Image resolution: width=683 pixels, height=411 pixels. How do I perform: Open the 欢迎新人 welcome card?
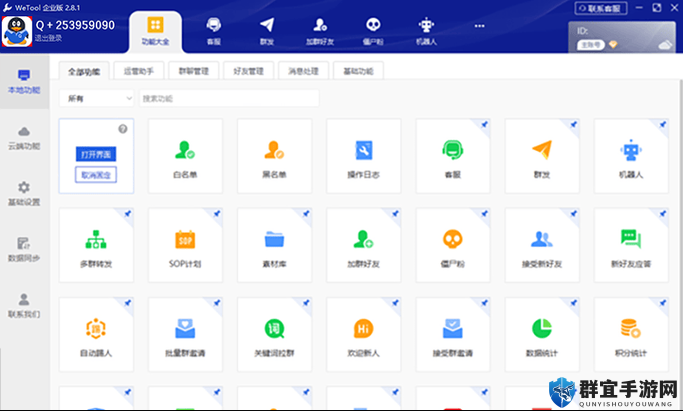tap(364, 334)
